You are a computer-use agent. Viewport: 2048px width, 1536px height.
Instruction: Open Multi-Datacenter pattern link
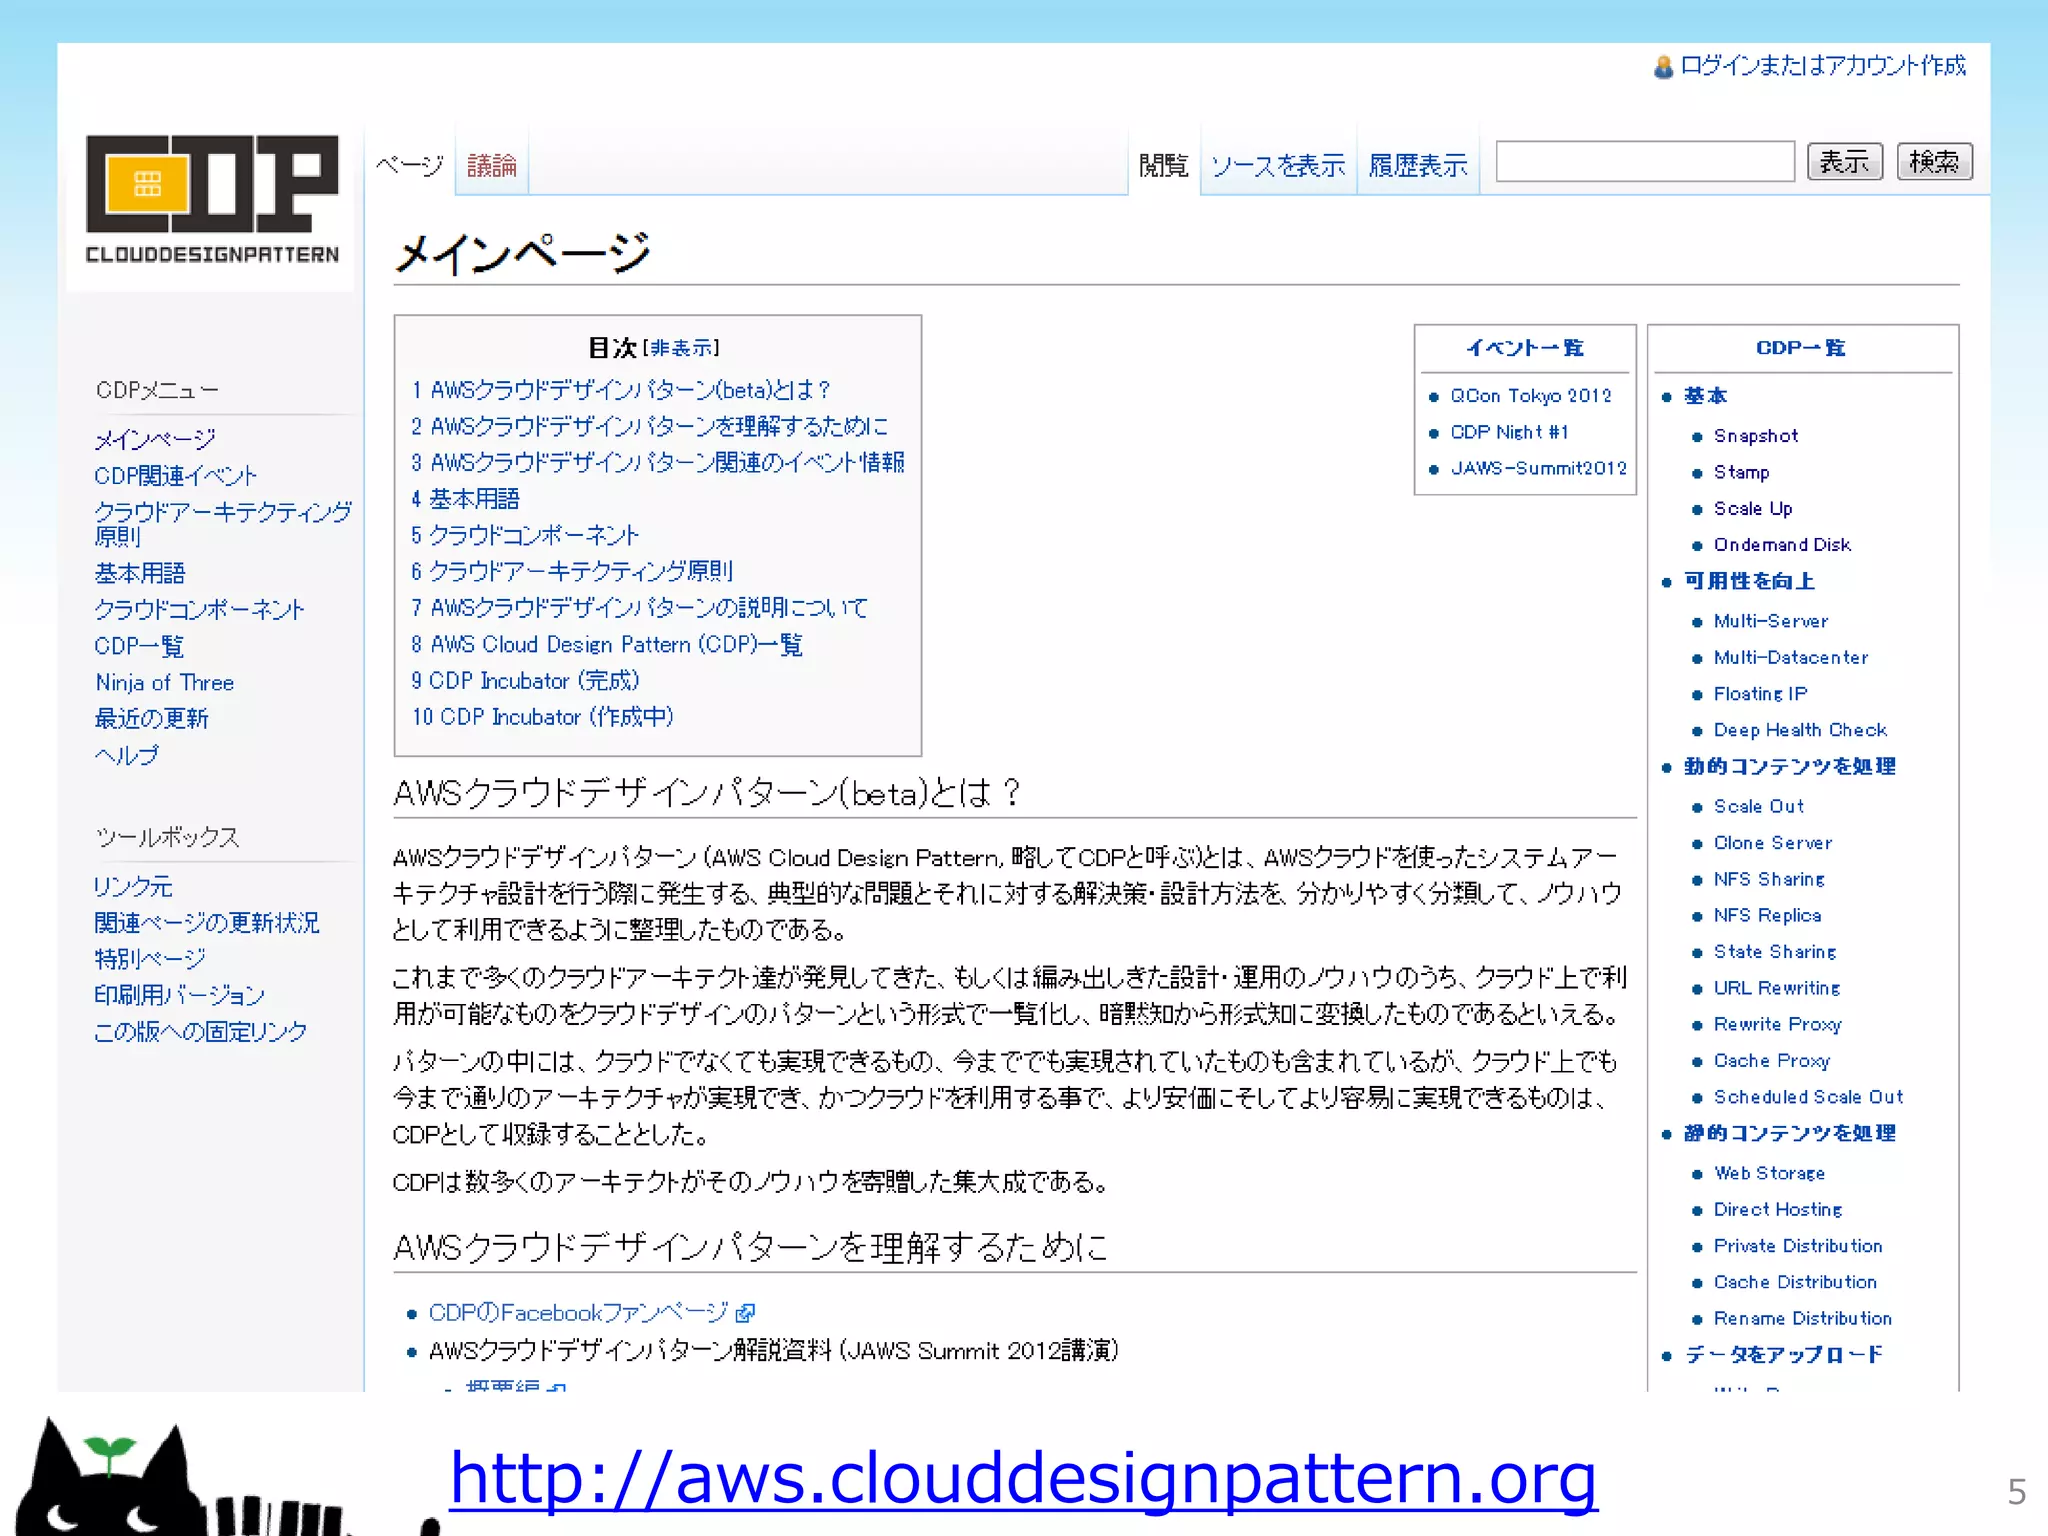(x=1790, y=658)
